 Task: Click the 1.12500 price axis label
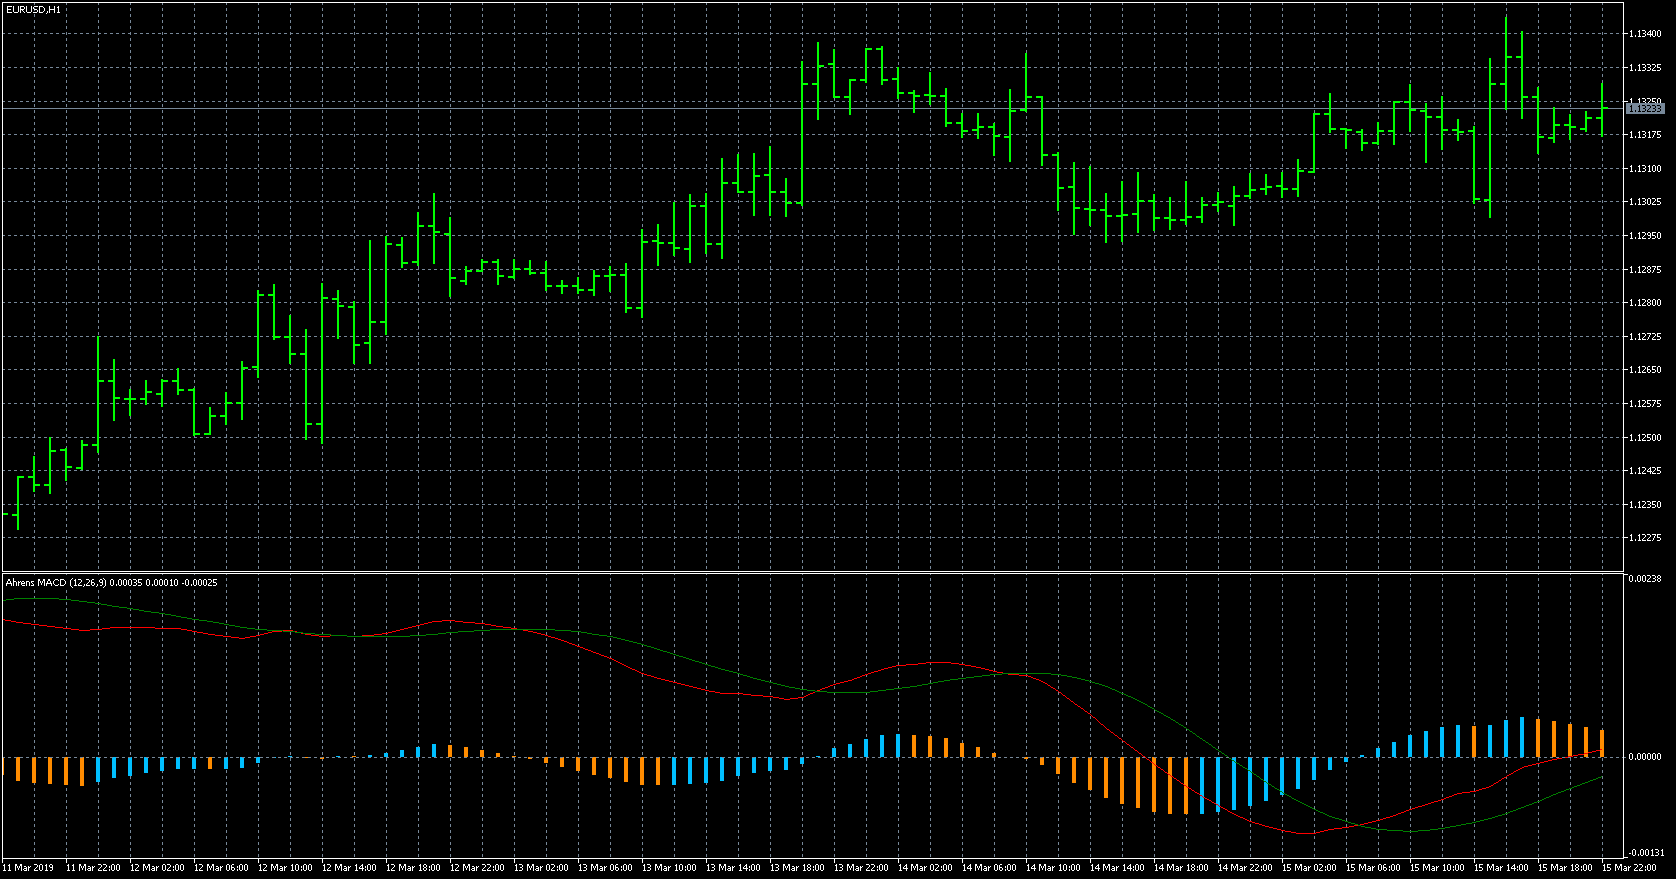1645,438
